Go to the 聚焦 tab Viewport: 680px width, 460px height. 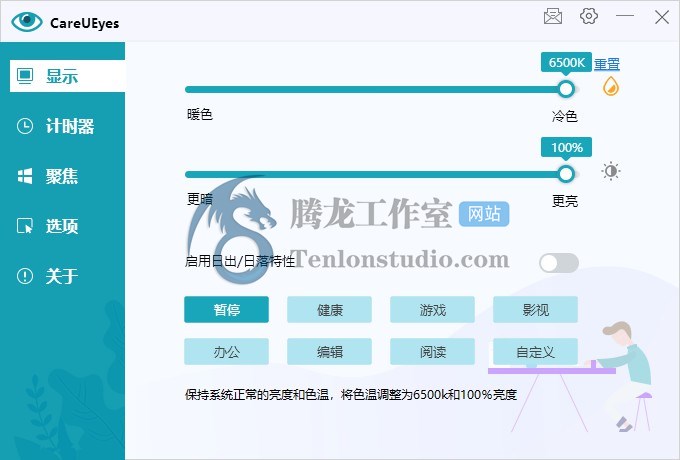point(67,176)
